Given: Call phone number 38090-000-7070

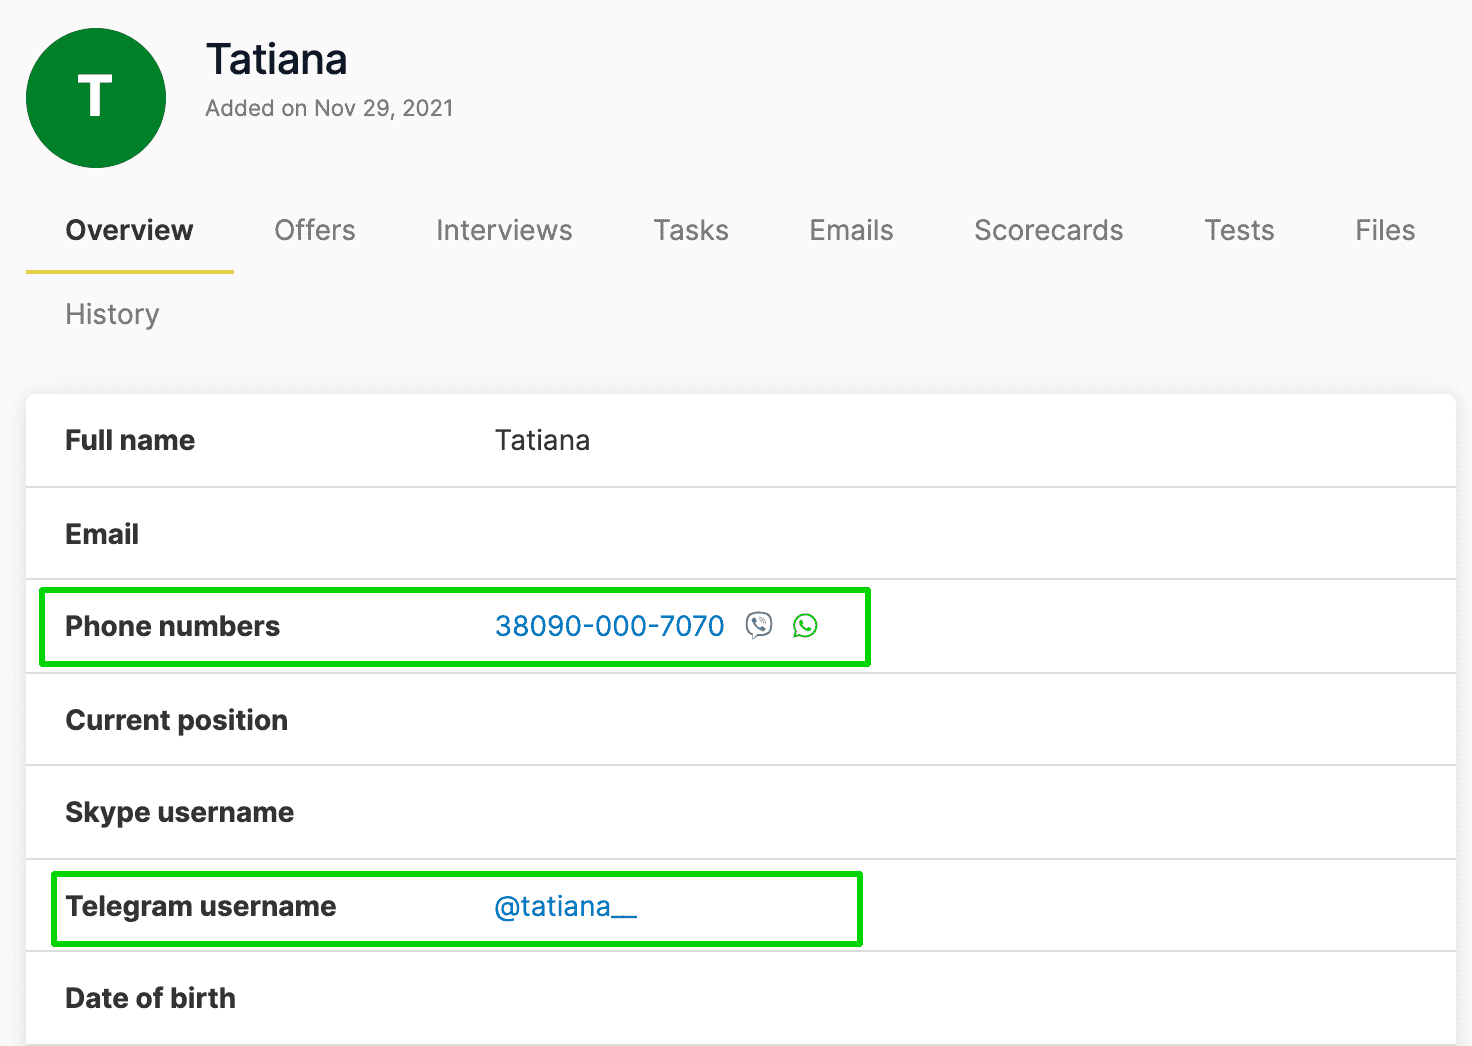Looking at the screenshot, I should (x=609, y=626).
